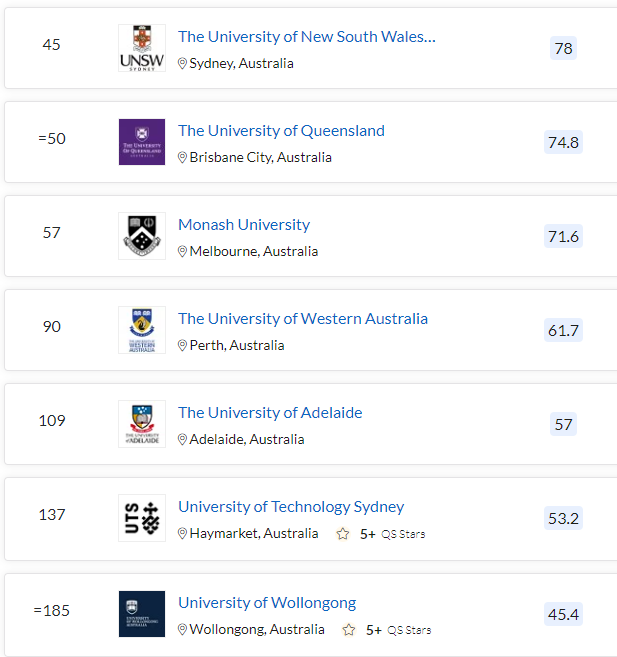
Task: Open The University of Adelaide link
Action: click(270, 413)
